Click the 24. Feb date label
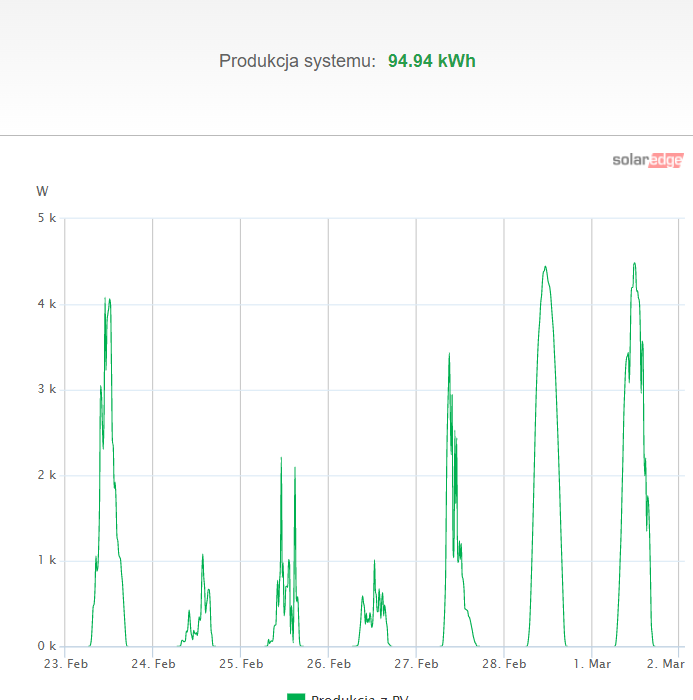Viewport: 693px width, 700px height. [x=152, y=663]
